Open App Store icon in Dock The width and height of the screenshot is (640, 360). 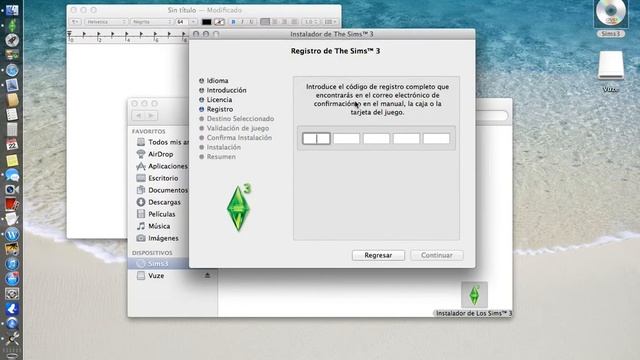click(x=12, y=279)
